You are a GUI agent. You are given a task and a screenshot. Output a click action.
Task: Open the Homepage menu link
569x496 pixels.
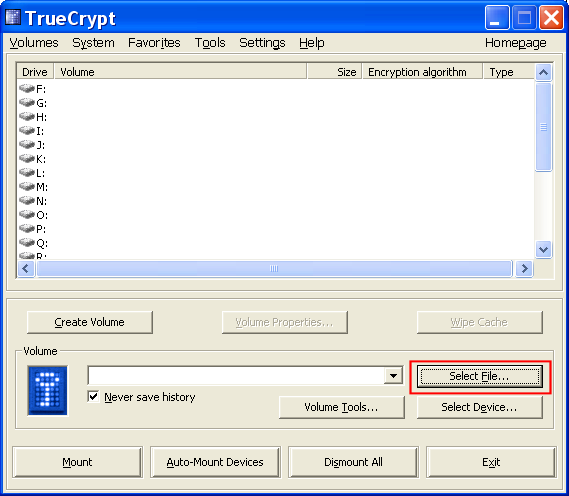pyautogui.click(x=516, y=43)
